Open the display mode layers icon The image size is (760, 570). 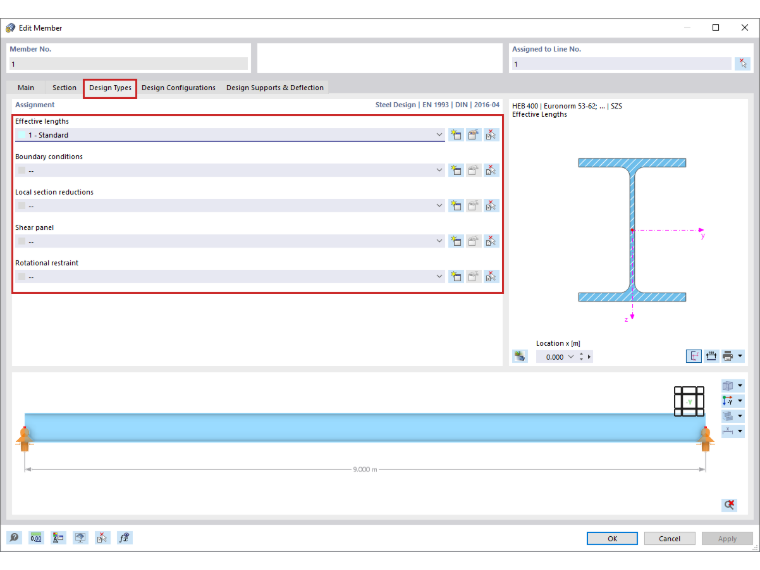click(x=728, y=416)
